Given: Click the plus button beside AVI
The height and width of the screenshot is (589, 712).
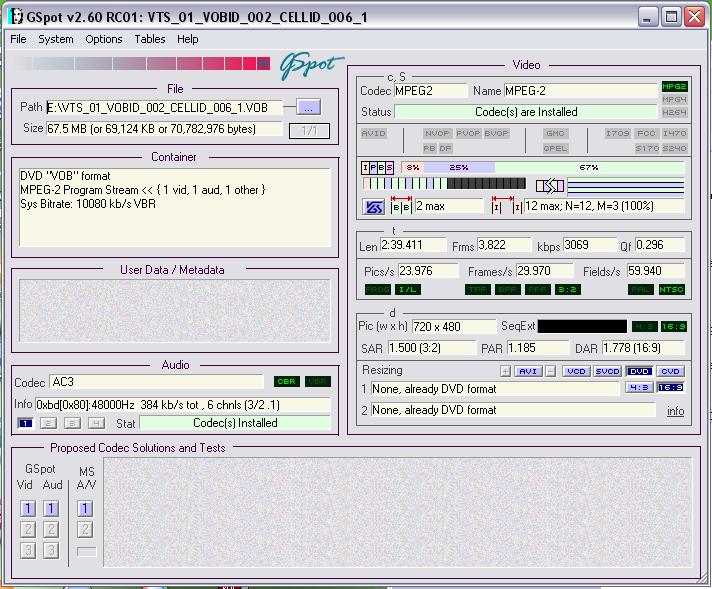Looking at the screenshot, I should (x=505, y=371).
